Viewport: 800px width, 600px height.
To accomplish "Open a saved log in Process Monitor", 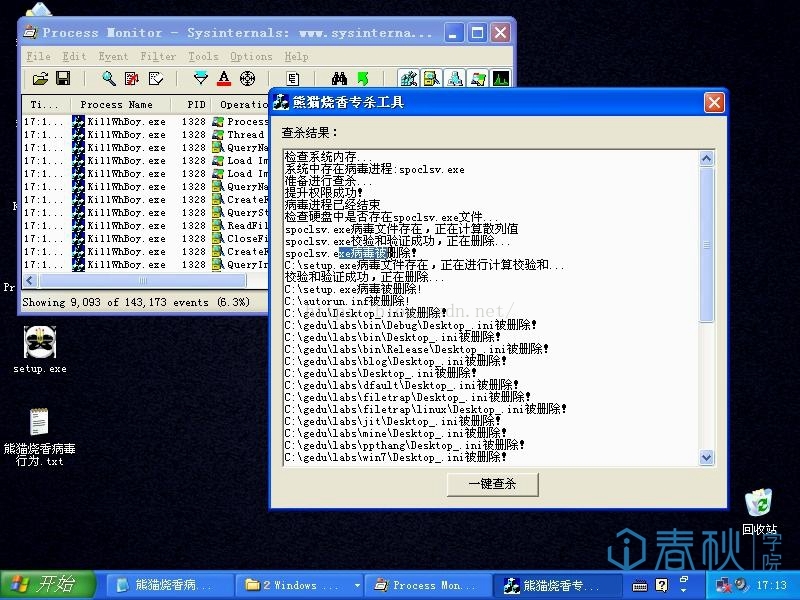I will [40, 79].
